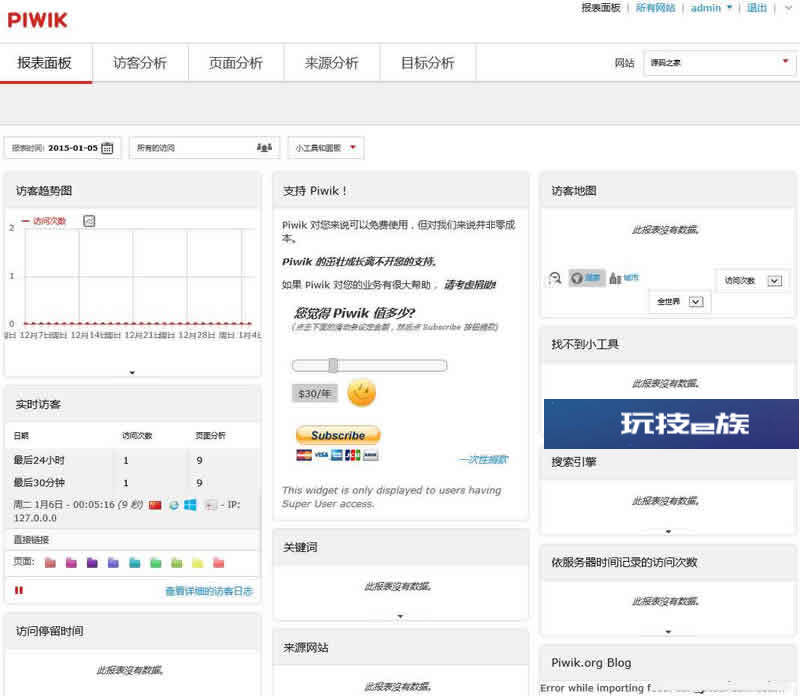This screenshot has height=696, width=800.
Task: Click the 最后30分钟 row label
Action: pyautogui.click(x=39, y=483)
